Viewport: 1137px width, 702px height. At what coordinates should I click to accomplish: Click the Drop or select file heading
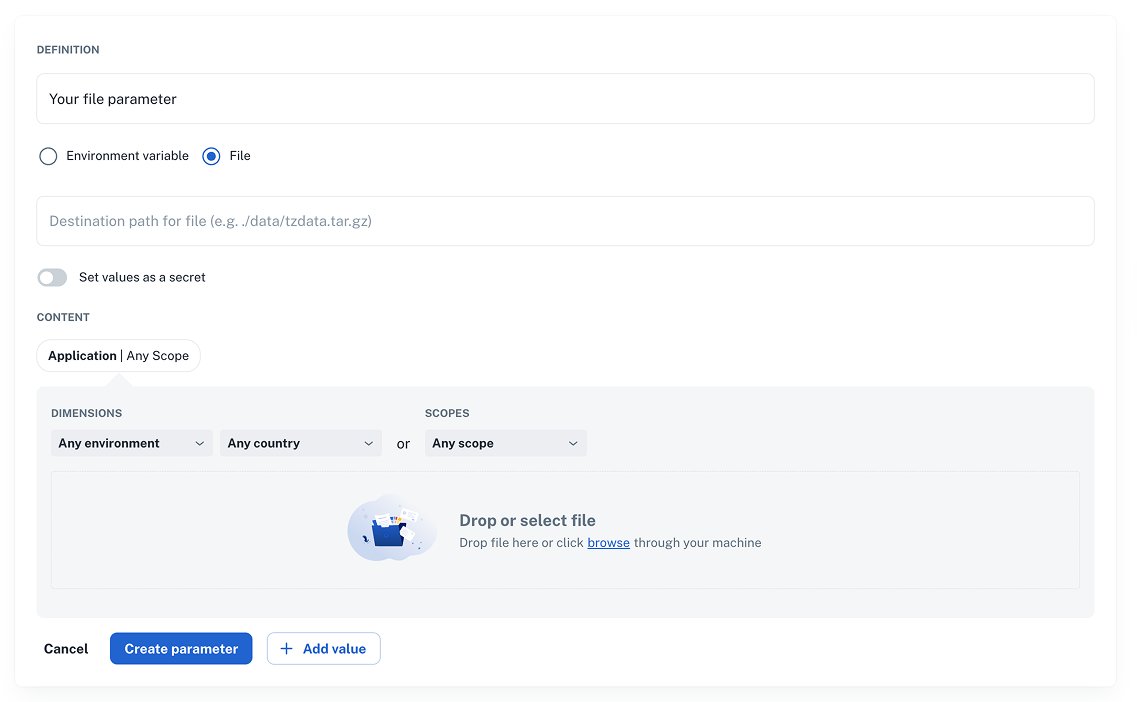[527, 521]
